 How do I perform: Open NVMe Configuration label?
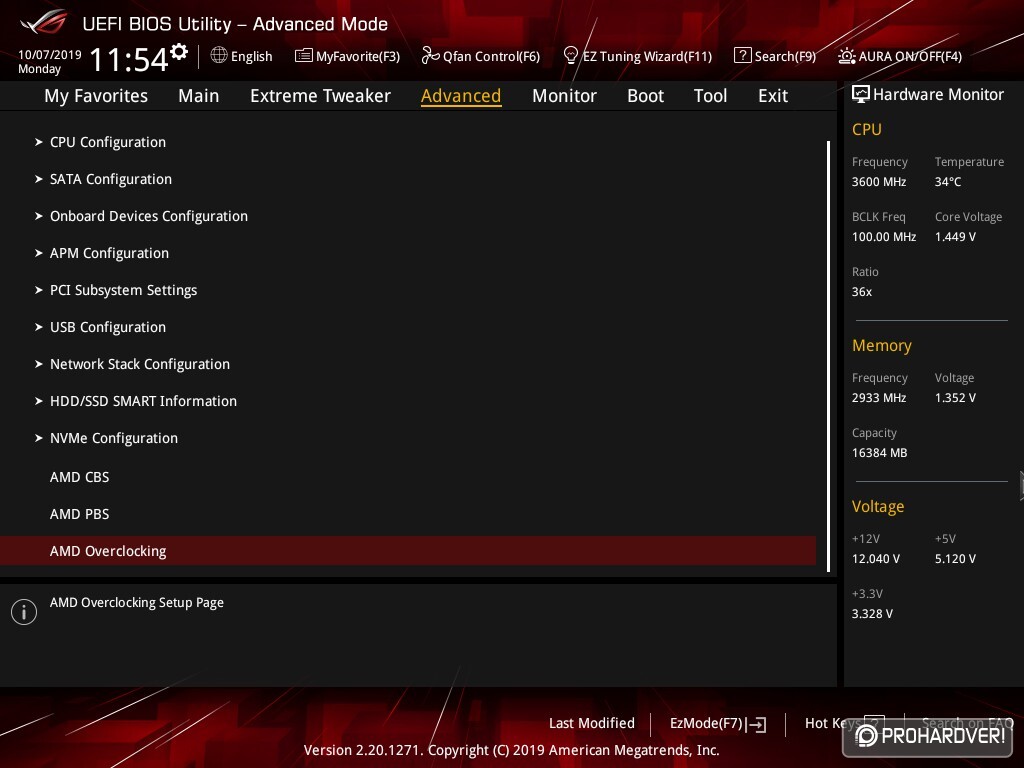(x=114, y=438)
